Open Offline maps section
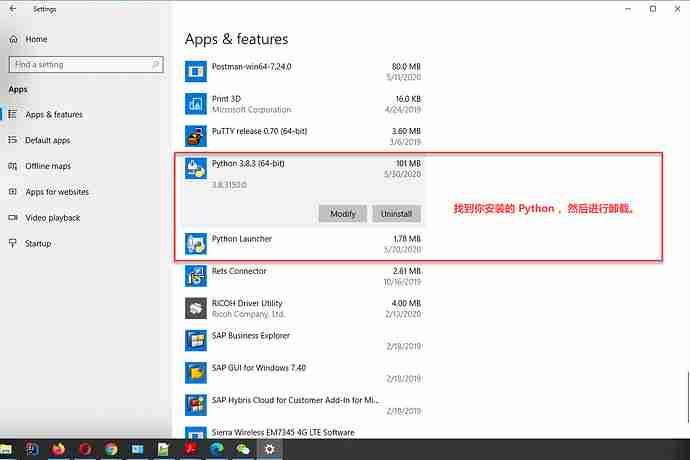 pos(40,166)
